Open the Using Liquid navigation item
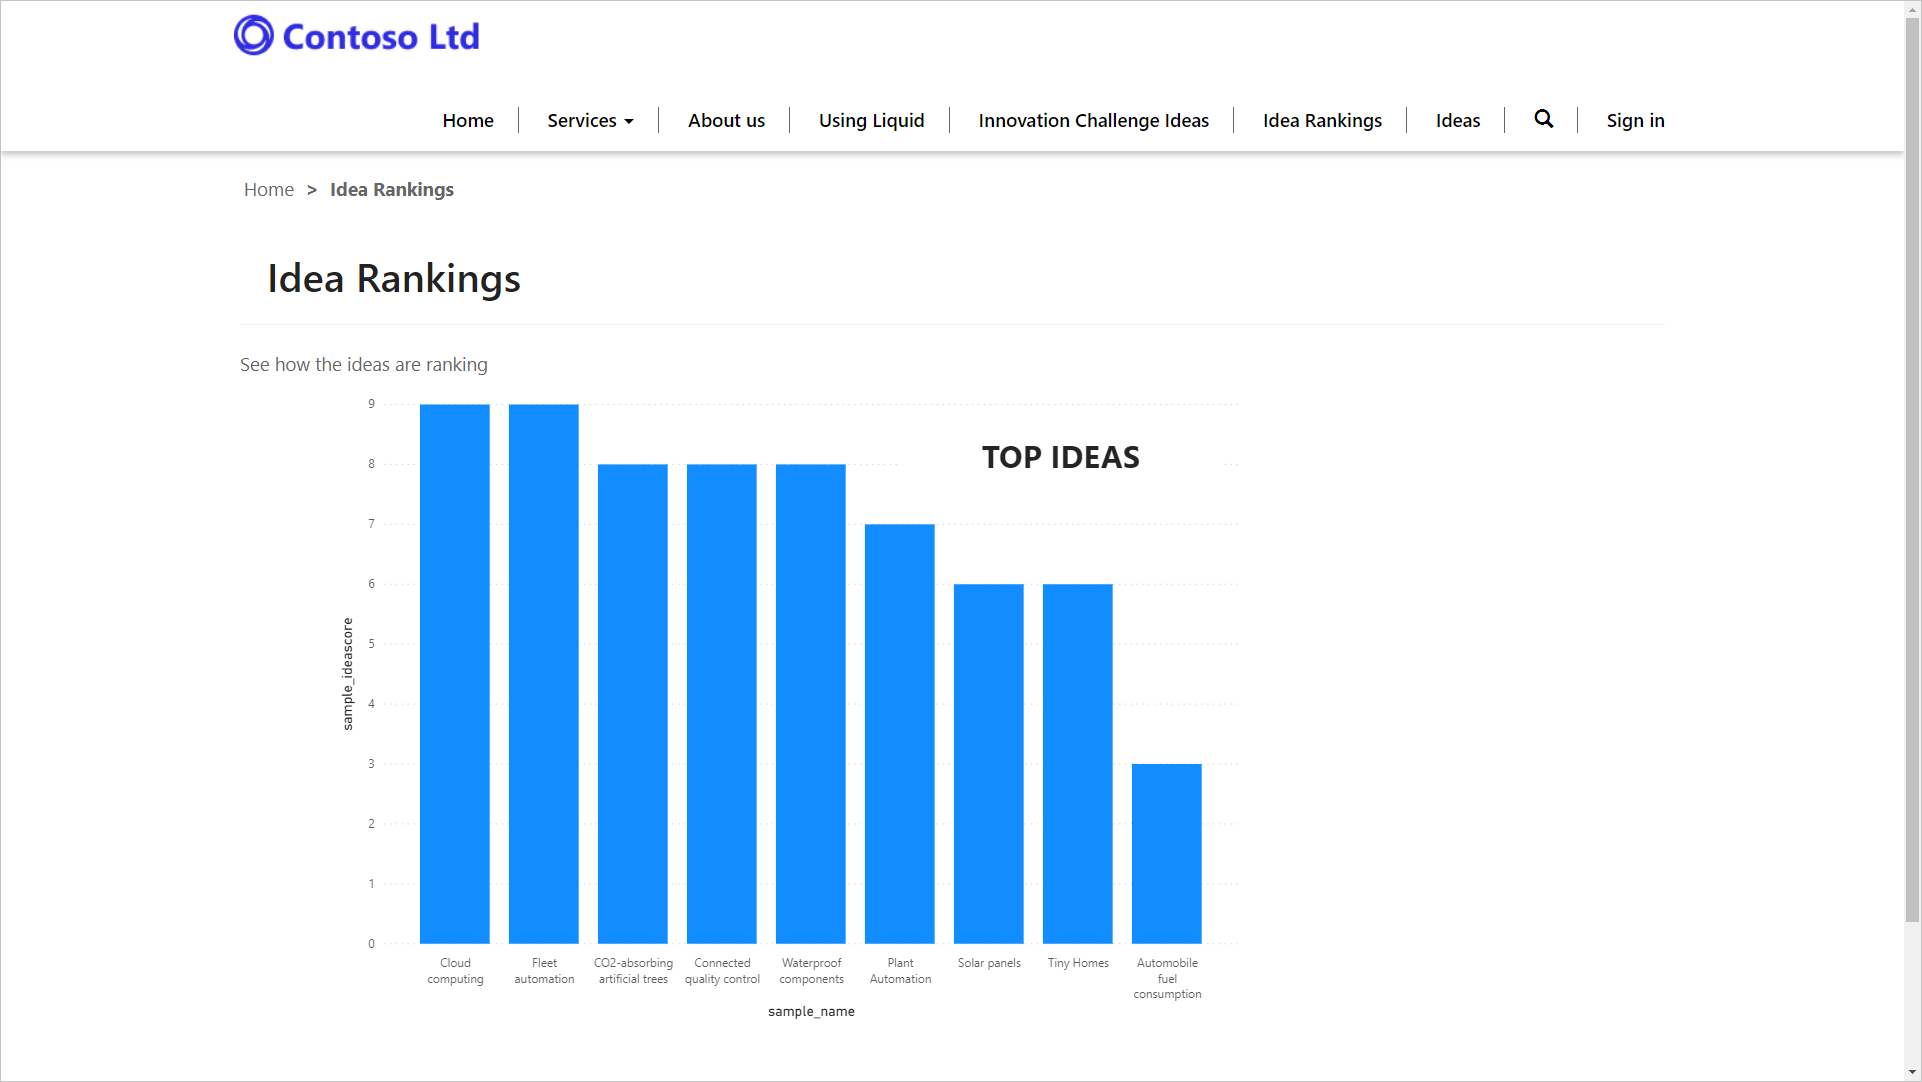The width and height of the screenshot is (1922, 1082). [x=870, y=120]
